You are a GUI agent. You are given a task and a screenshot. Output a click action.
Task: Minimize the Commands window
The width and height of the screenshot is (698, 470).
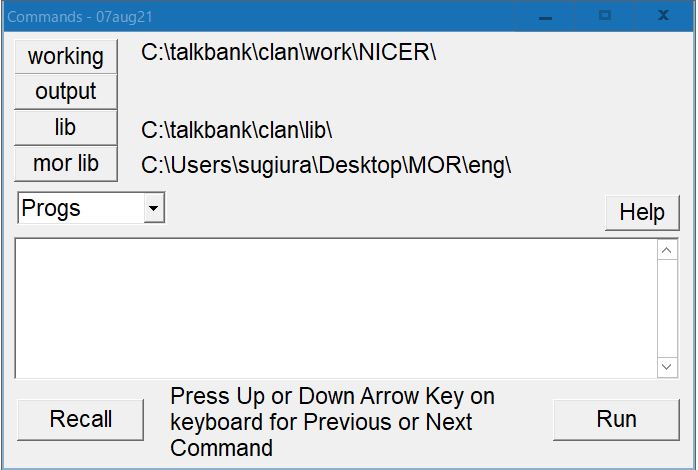[x=545, y=17]
